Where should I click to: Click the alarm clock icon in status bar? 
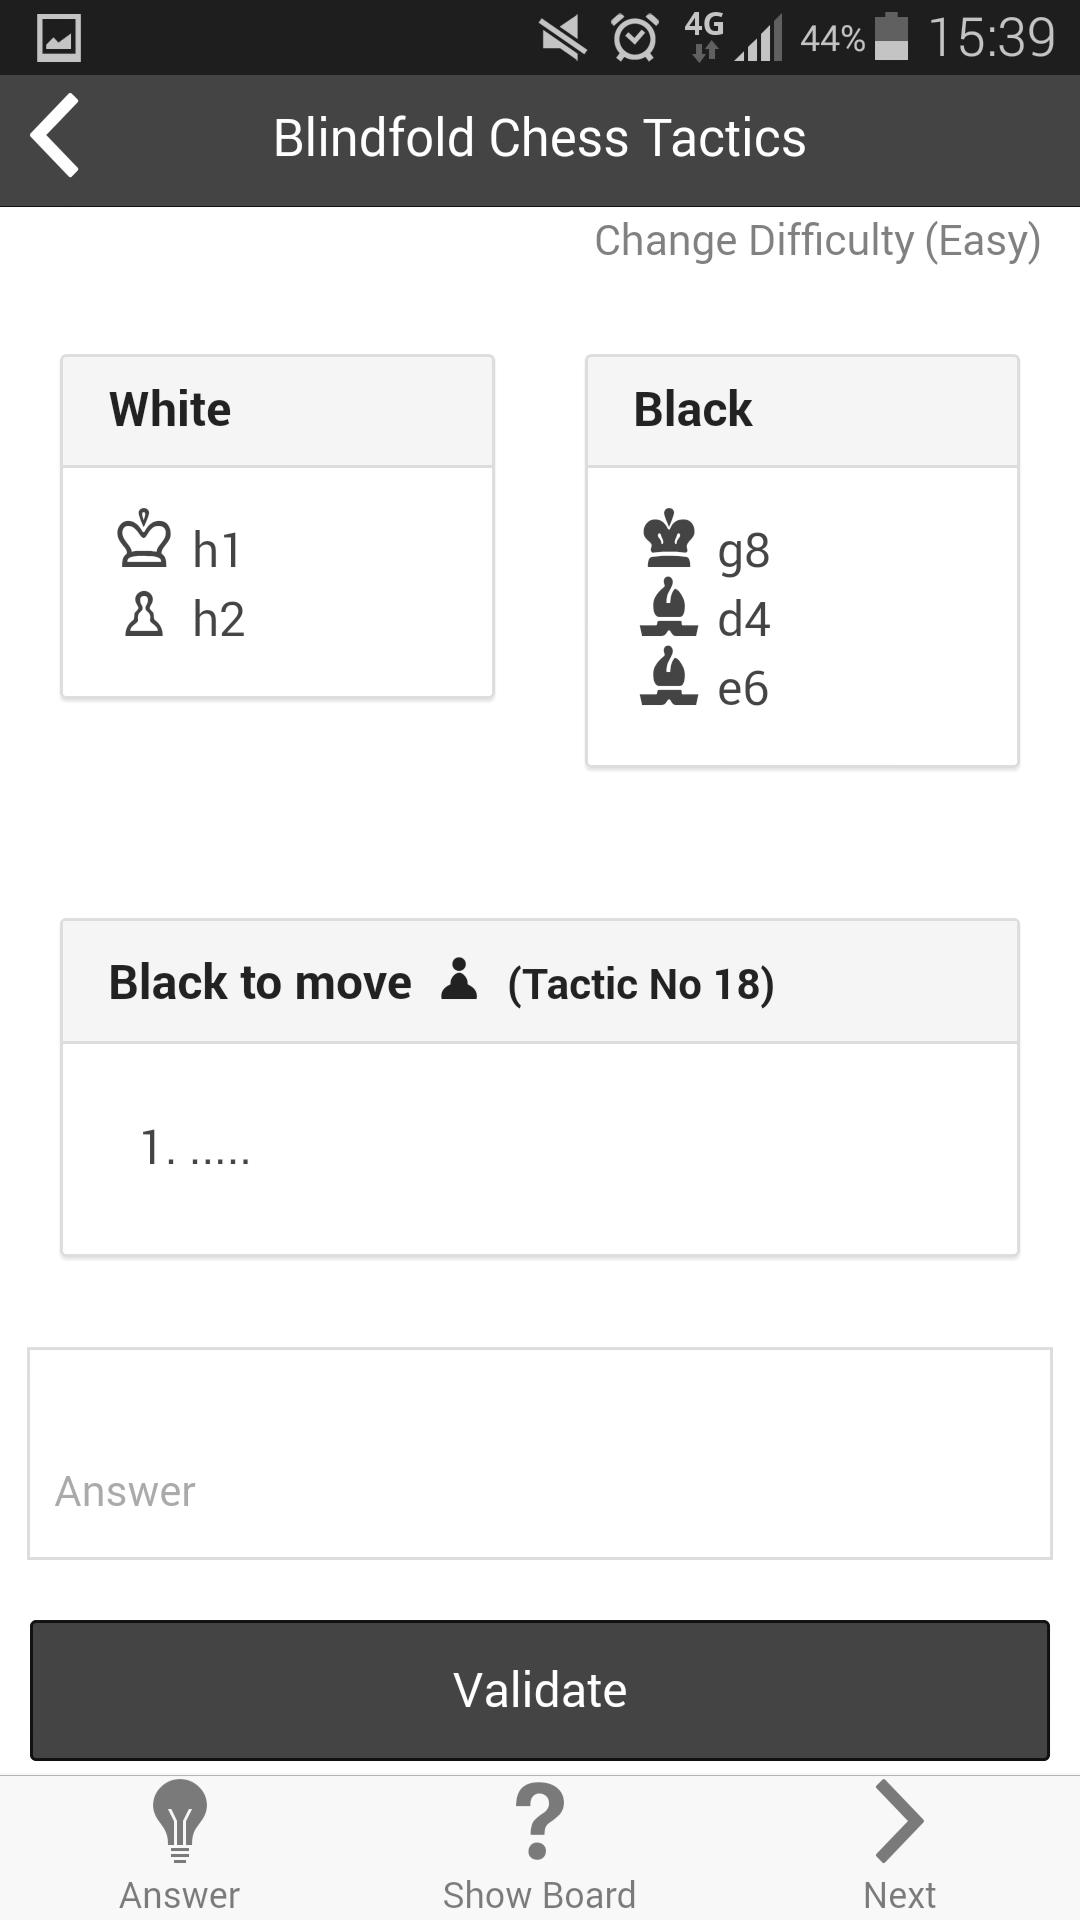[x=632, y=37]
